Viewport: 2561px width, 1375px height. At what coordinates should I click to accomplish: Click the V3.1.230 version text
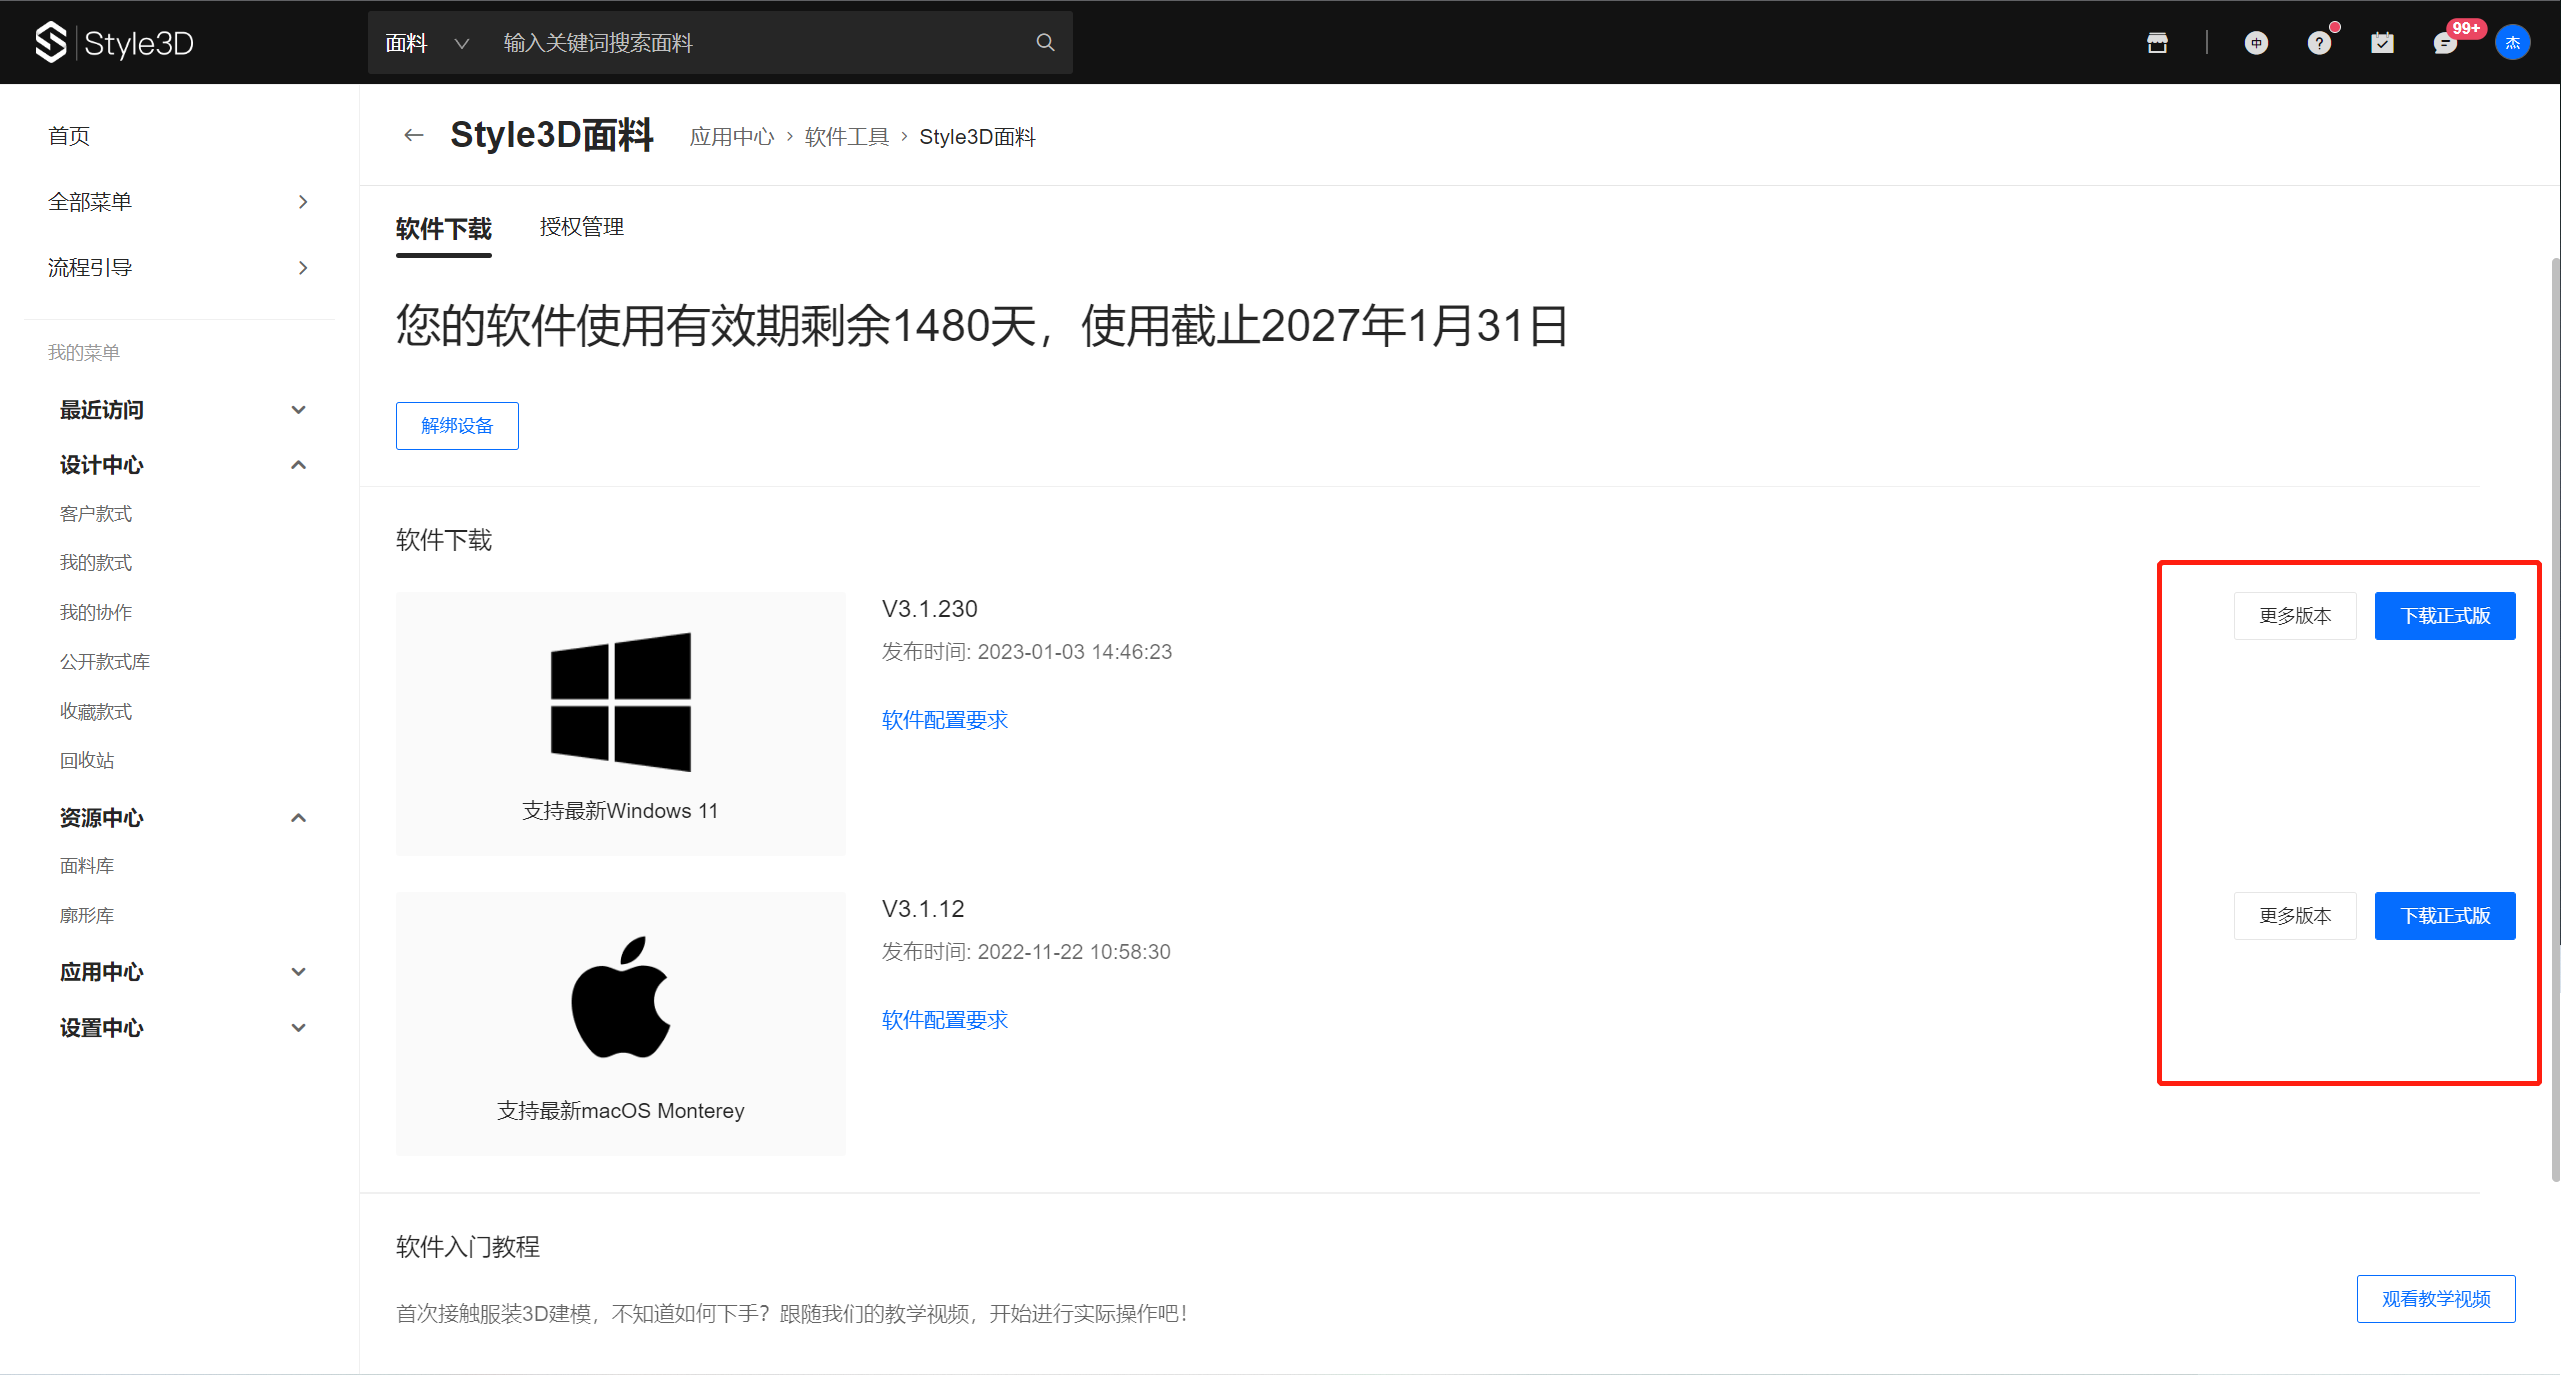930,609
